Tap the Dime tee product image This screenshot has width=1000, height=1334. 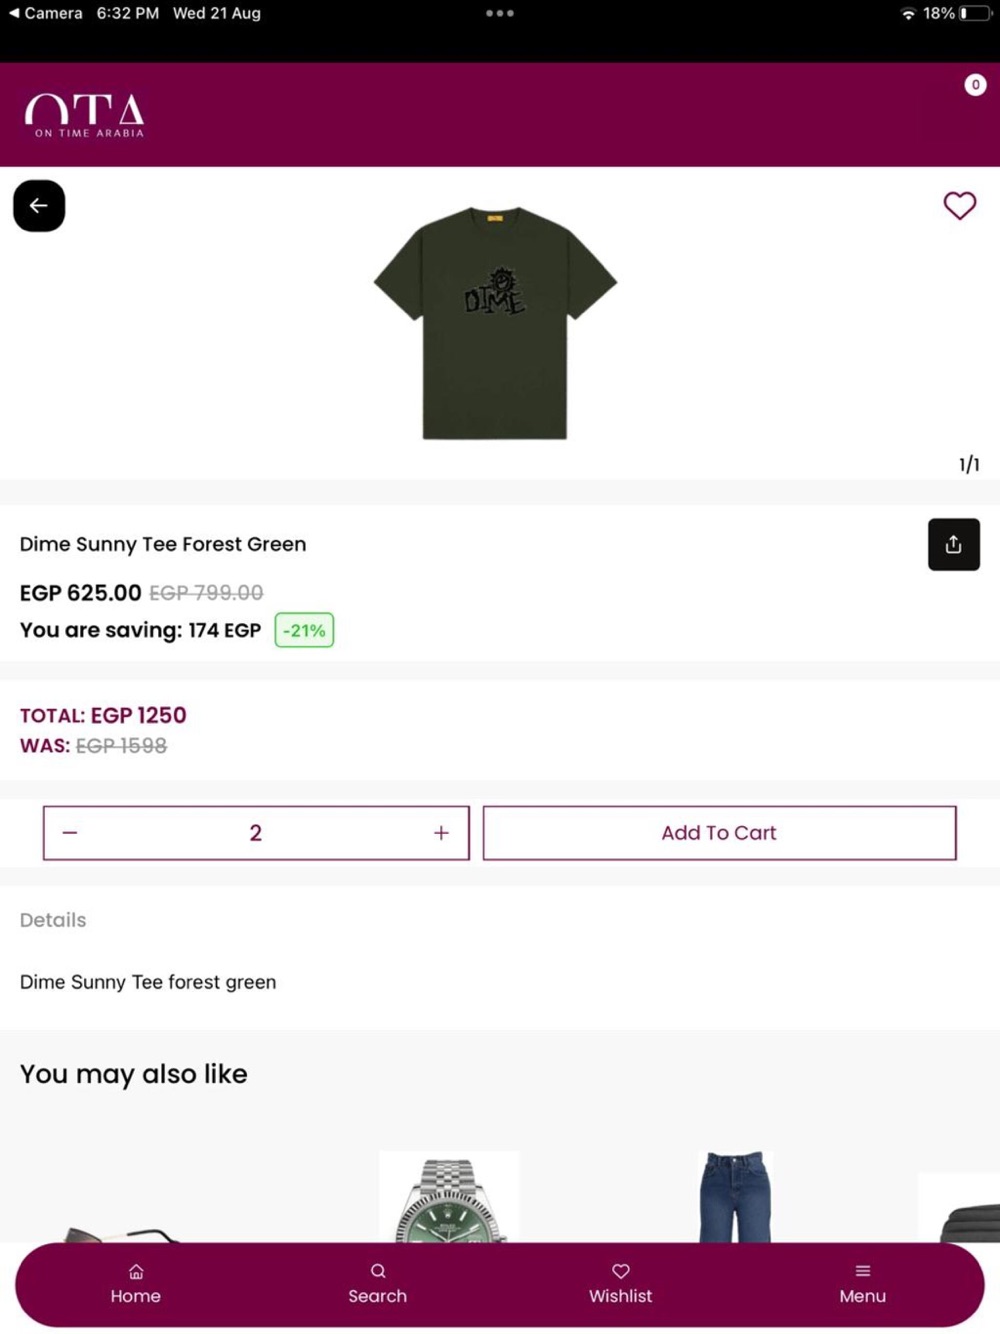(x=495, y=322)
